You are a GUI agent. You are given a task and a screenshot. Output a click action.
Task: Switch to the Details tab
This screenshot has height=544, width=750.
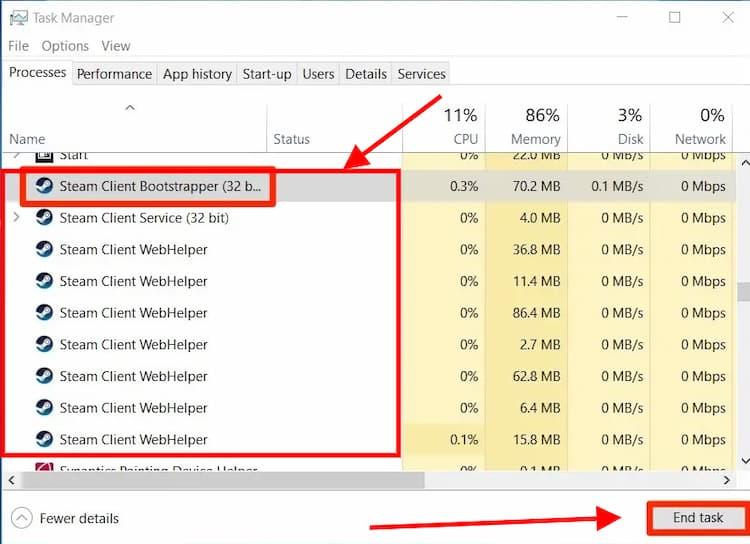click(x=366, y=74)
